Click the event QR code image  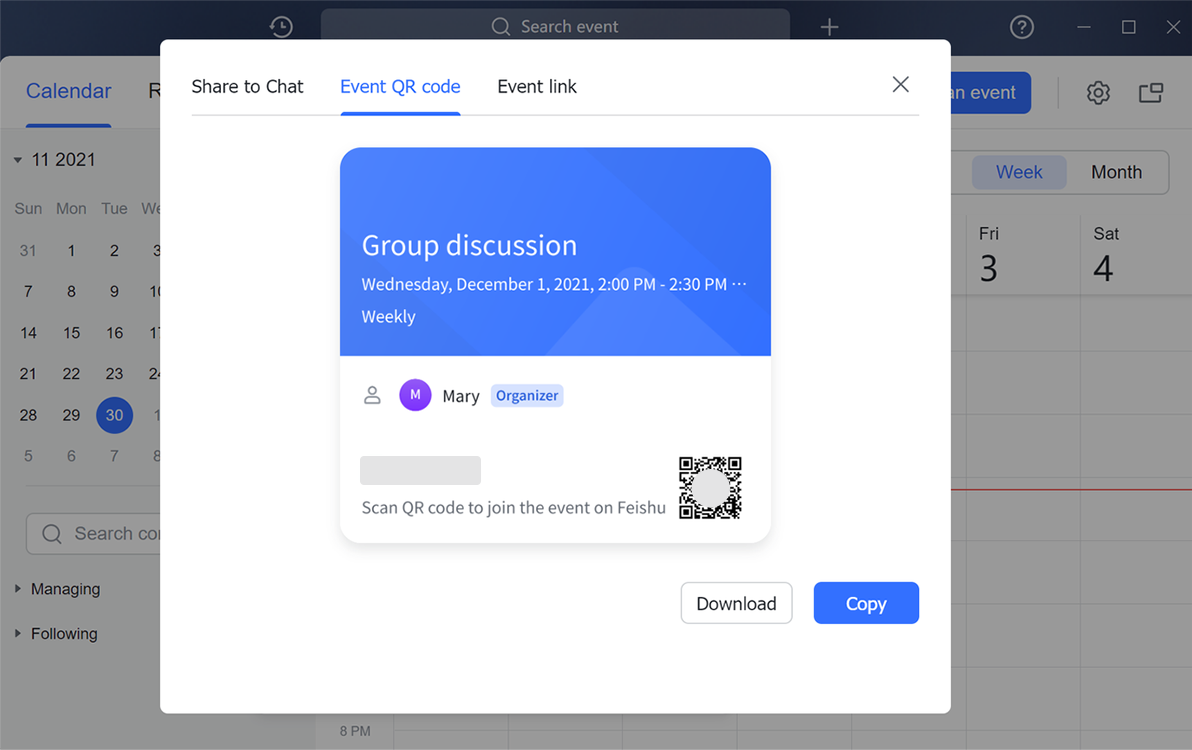coord(710,488)
